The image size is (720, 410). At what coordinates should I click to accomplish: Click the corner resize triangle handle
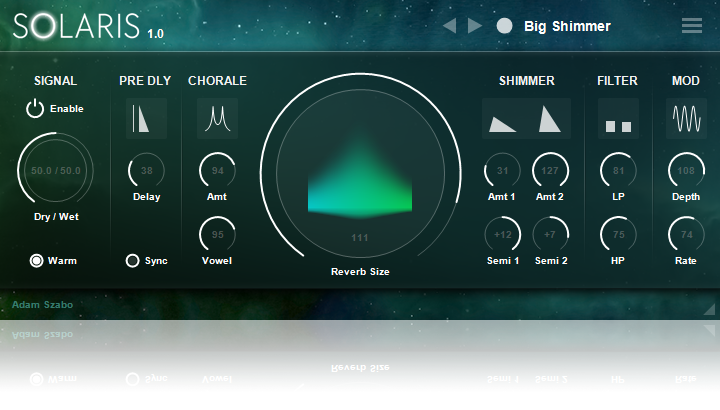(x=710, y=309)
